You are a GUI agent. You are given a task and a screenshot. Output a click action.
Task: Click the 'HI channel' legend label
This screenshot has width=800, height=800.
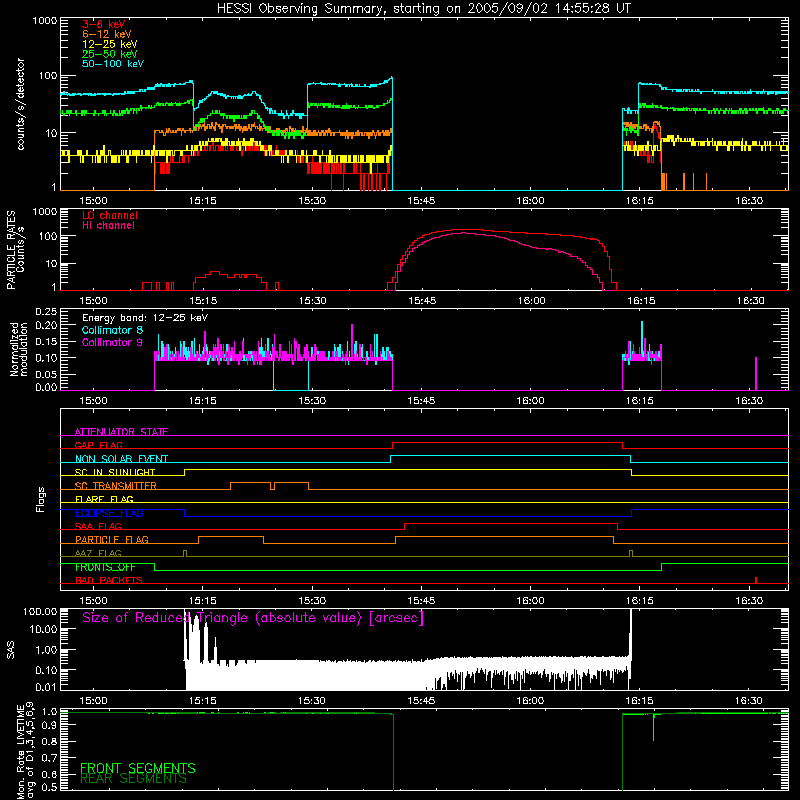(108, 226)
